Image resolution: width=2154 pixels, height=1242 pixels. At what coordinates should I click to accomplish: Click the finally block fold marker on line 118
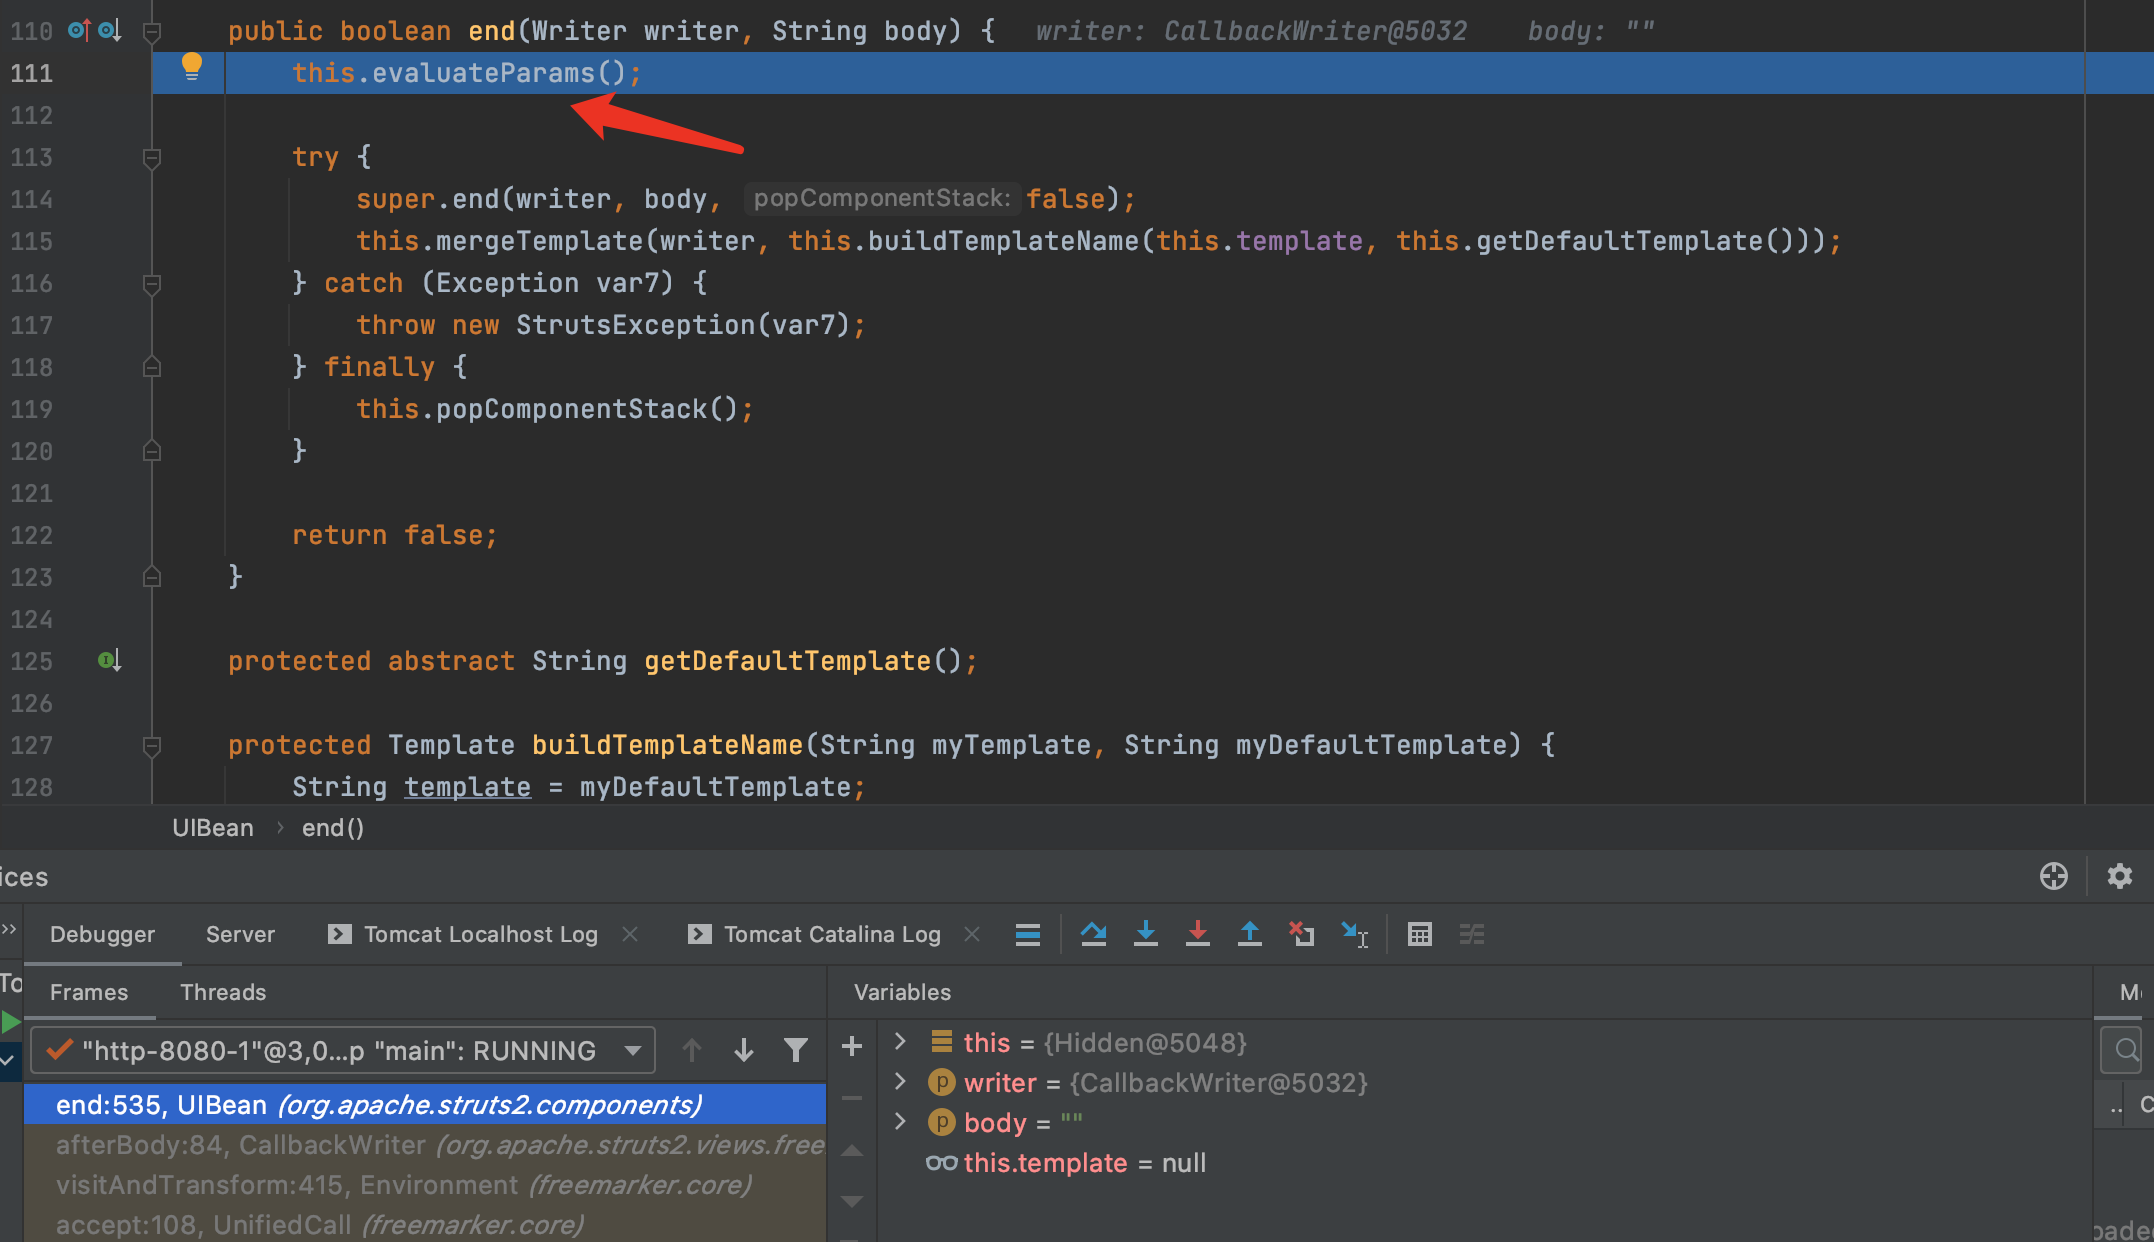pyautogui.click(x=152, y=367)
